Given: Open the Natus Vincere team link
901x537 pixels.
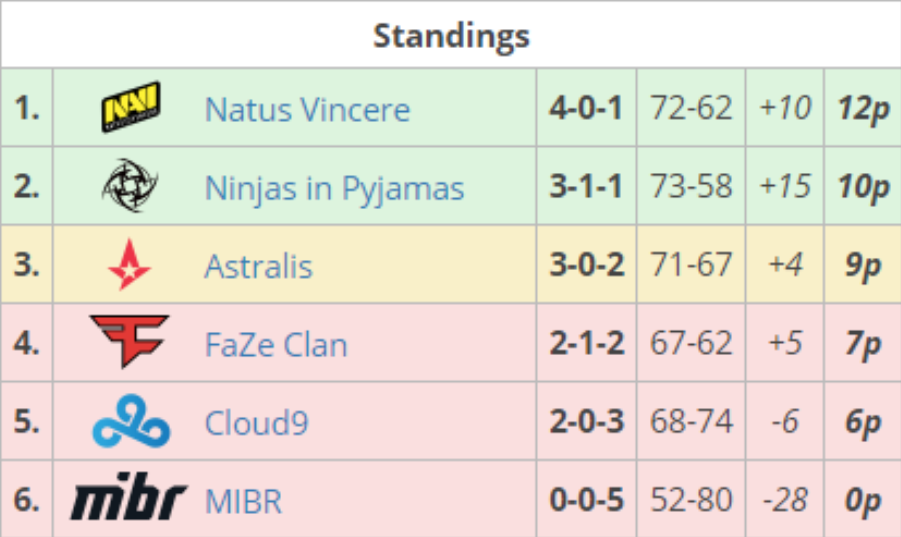Looking at the screenshot, I should coord(307,109).
